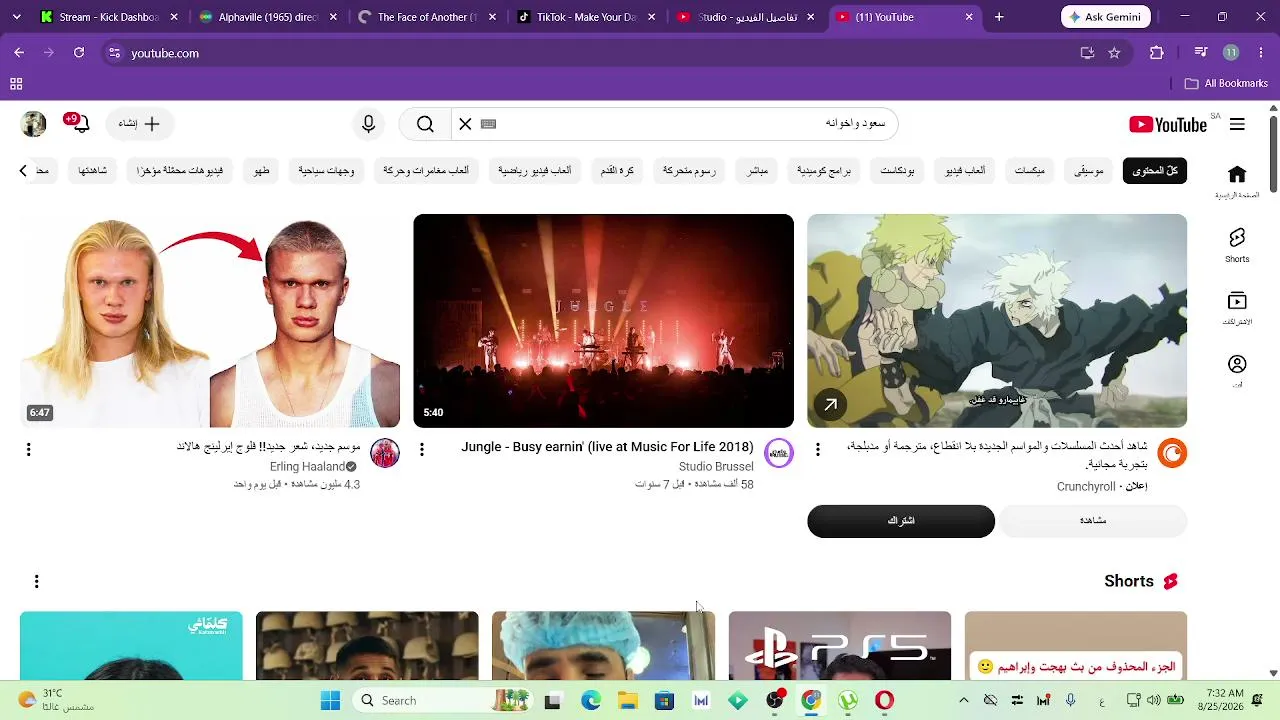Click the install app icon in address bar
Image resolution: width=1280 pixels, height=720 pixels.
pyautogui.click(x=1087, y=53)
